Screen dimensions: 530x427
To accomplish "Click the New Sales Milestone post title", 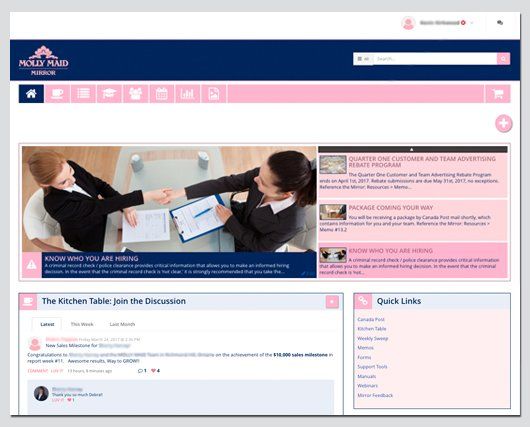I will pyautogui.click(x=88, y=346).
